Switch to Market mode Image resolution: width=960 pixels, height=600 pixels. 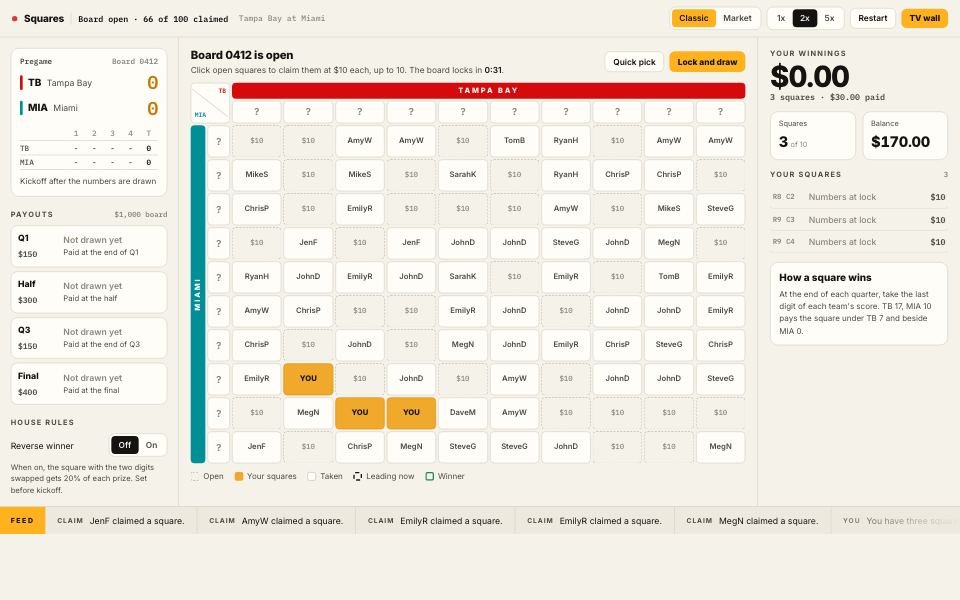click(x=737, y=18)
